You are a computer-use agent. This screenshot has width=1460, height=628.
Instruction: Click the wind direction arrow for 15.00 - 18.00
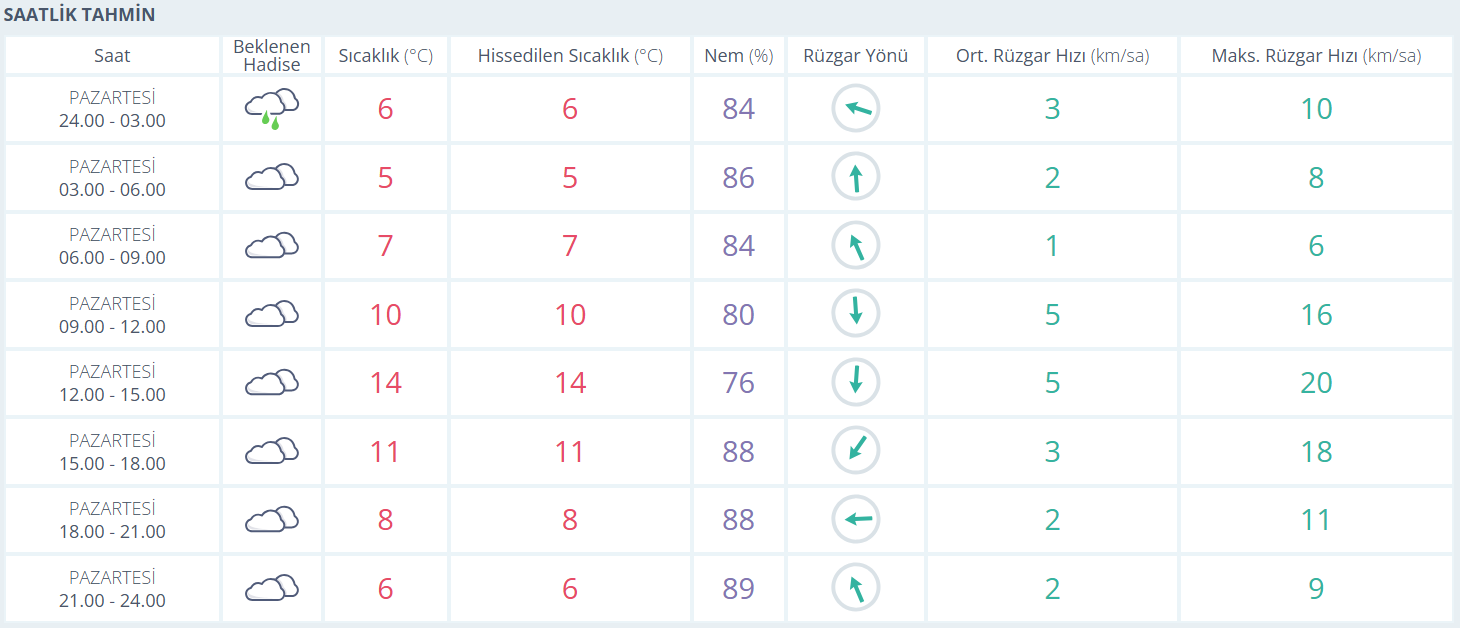tap(856, 451)
